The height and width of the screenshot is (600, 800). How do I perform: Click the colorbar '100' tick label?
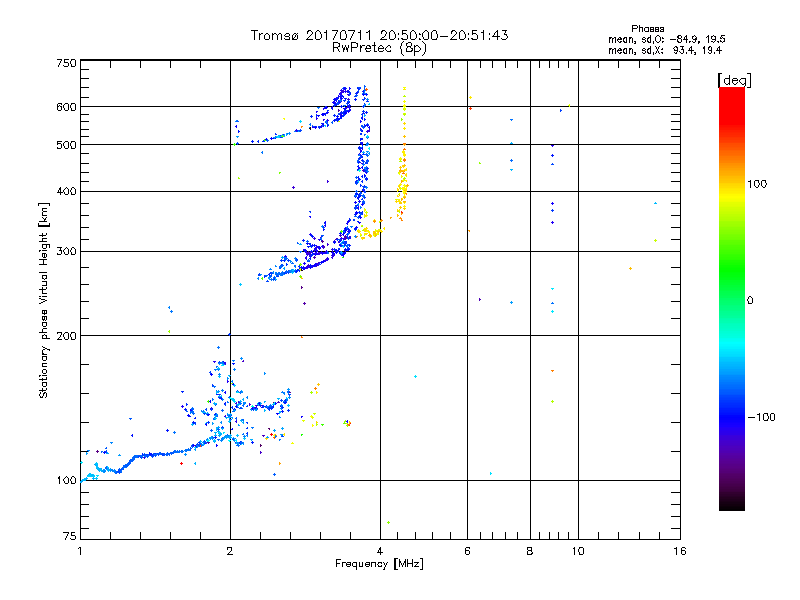coord(757,184)
